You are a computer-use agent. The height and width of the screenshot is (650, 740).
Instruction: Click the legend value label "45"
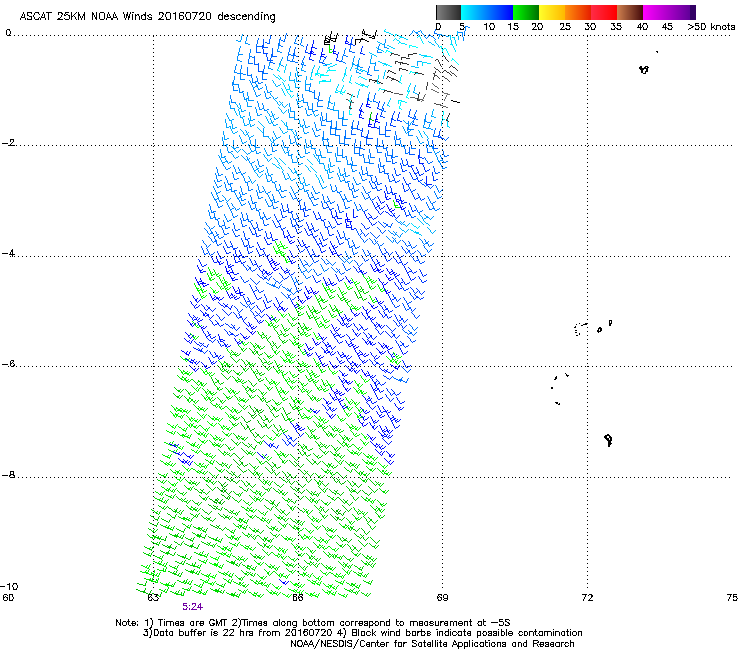tap(667, 27)
